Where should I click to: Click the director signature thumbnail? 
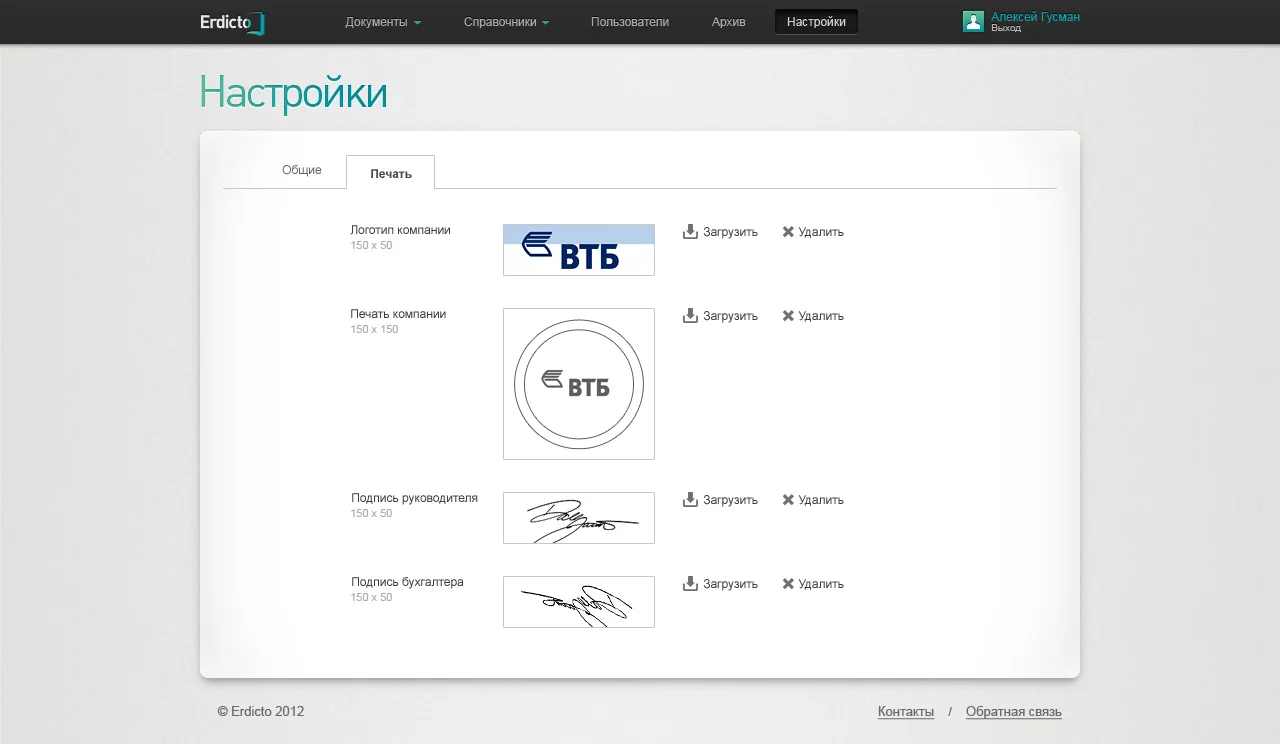579,518
